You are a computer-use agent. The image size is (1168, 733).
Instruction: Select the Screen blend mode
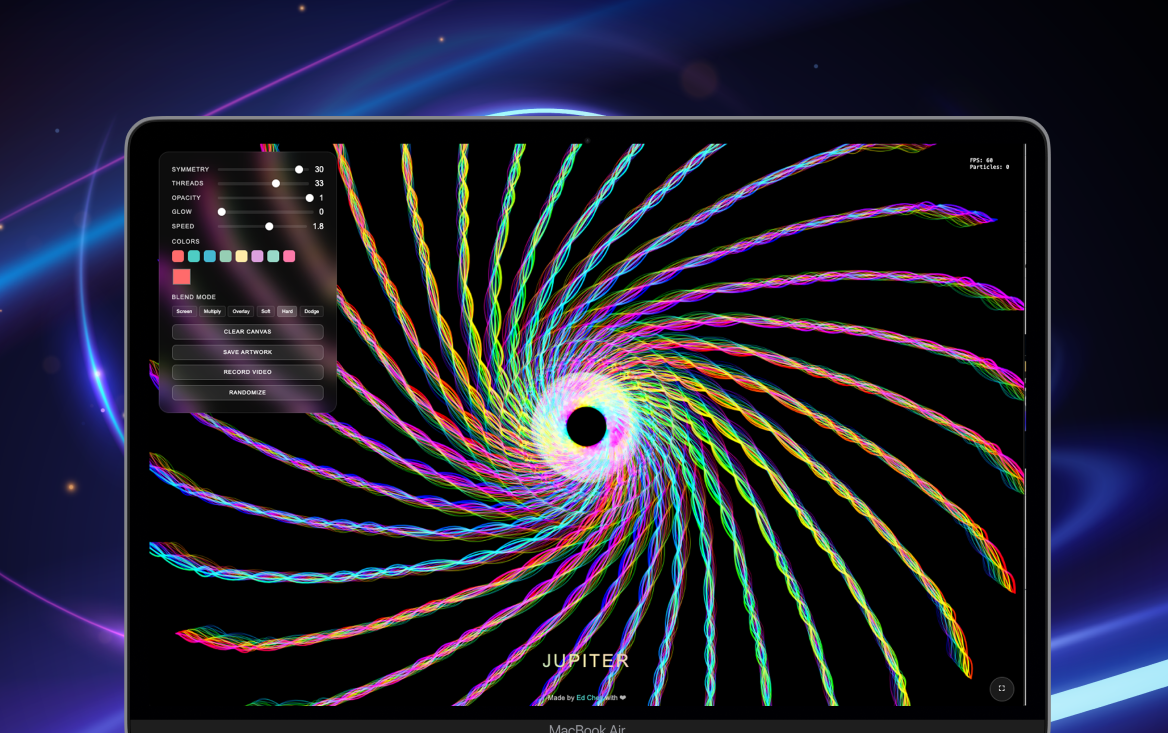[184, 312]
